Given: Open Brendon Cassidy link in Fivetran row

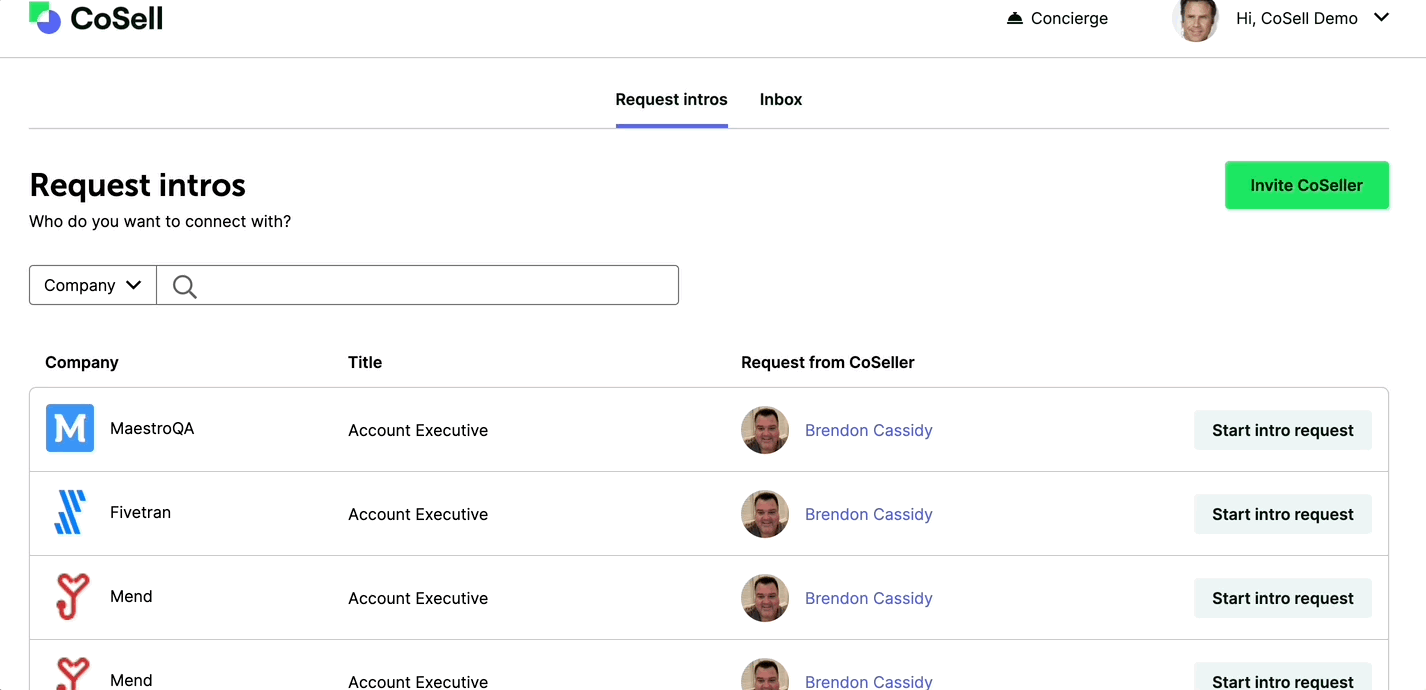Looking at the screenshot, I should tap(868, 514).
